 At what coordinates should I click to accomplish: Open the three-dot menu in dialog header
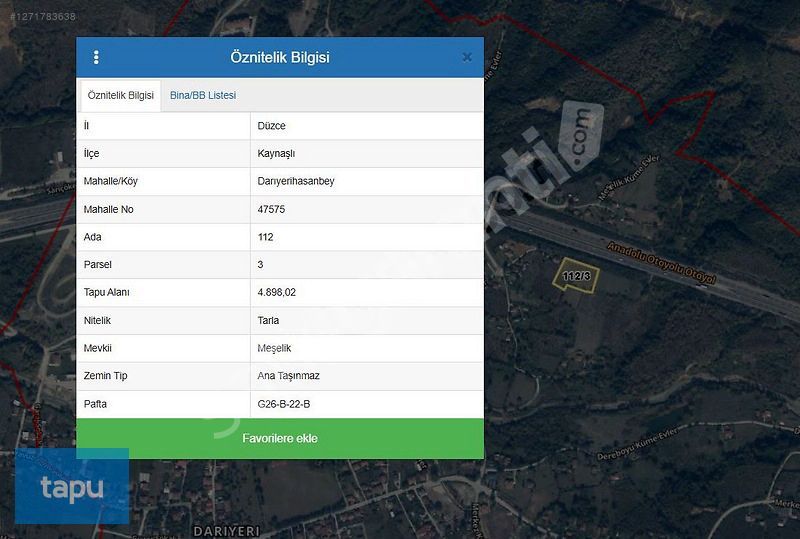tap(96, 57)
